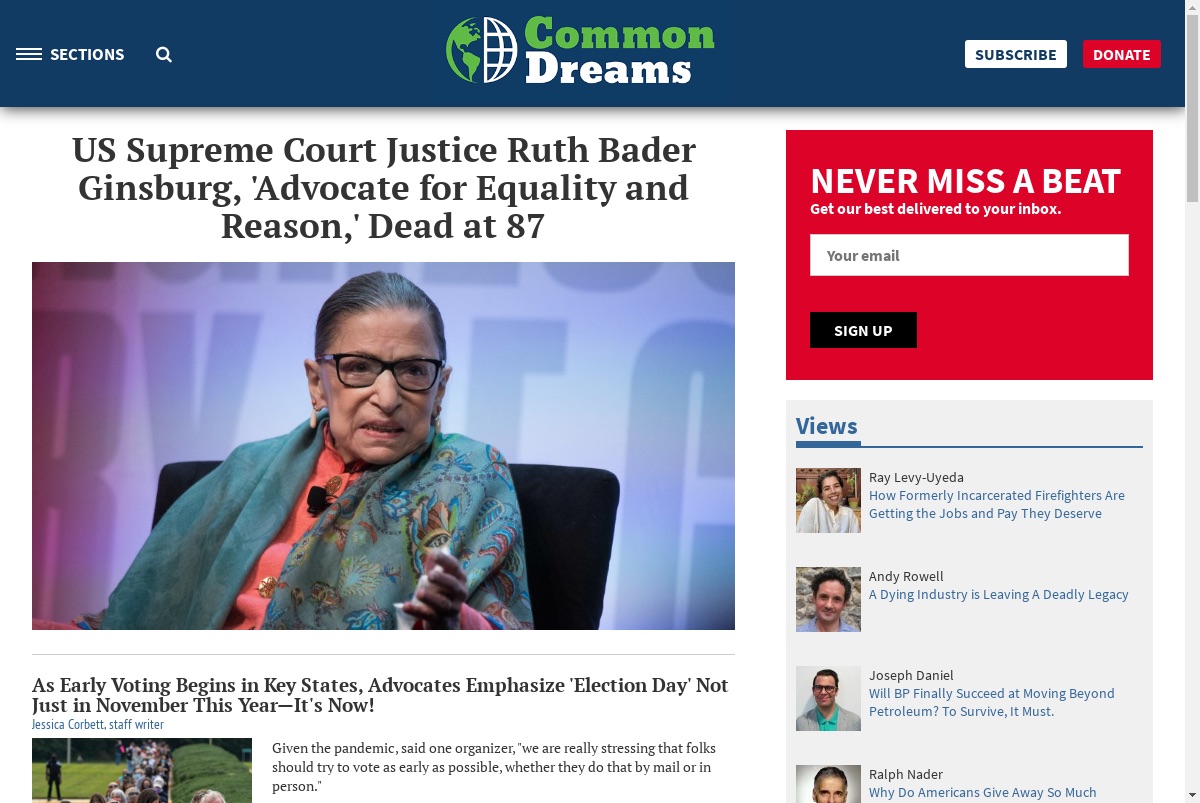The height and width of the screenshot is (803, 1200).
Task: Click the early voting article thumbnail
Action: tap(142, 770)
